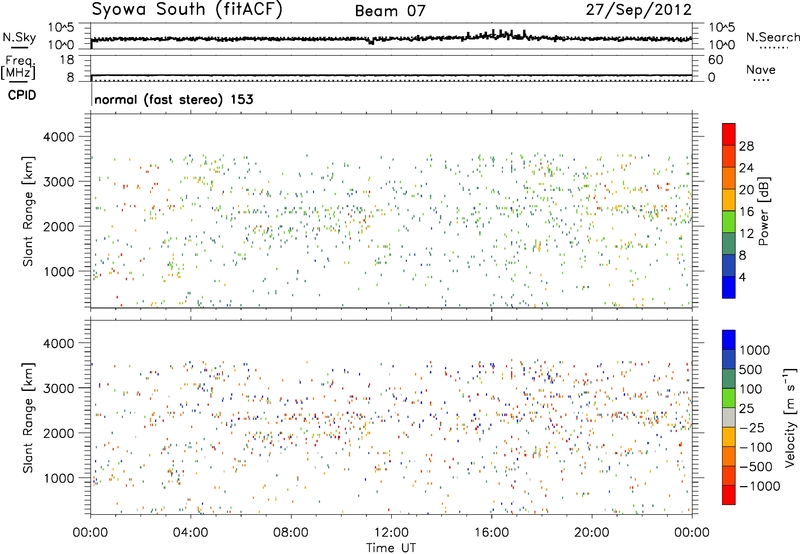
Task: Click the gray segment of velocity color bar
Action: point(729,418)
